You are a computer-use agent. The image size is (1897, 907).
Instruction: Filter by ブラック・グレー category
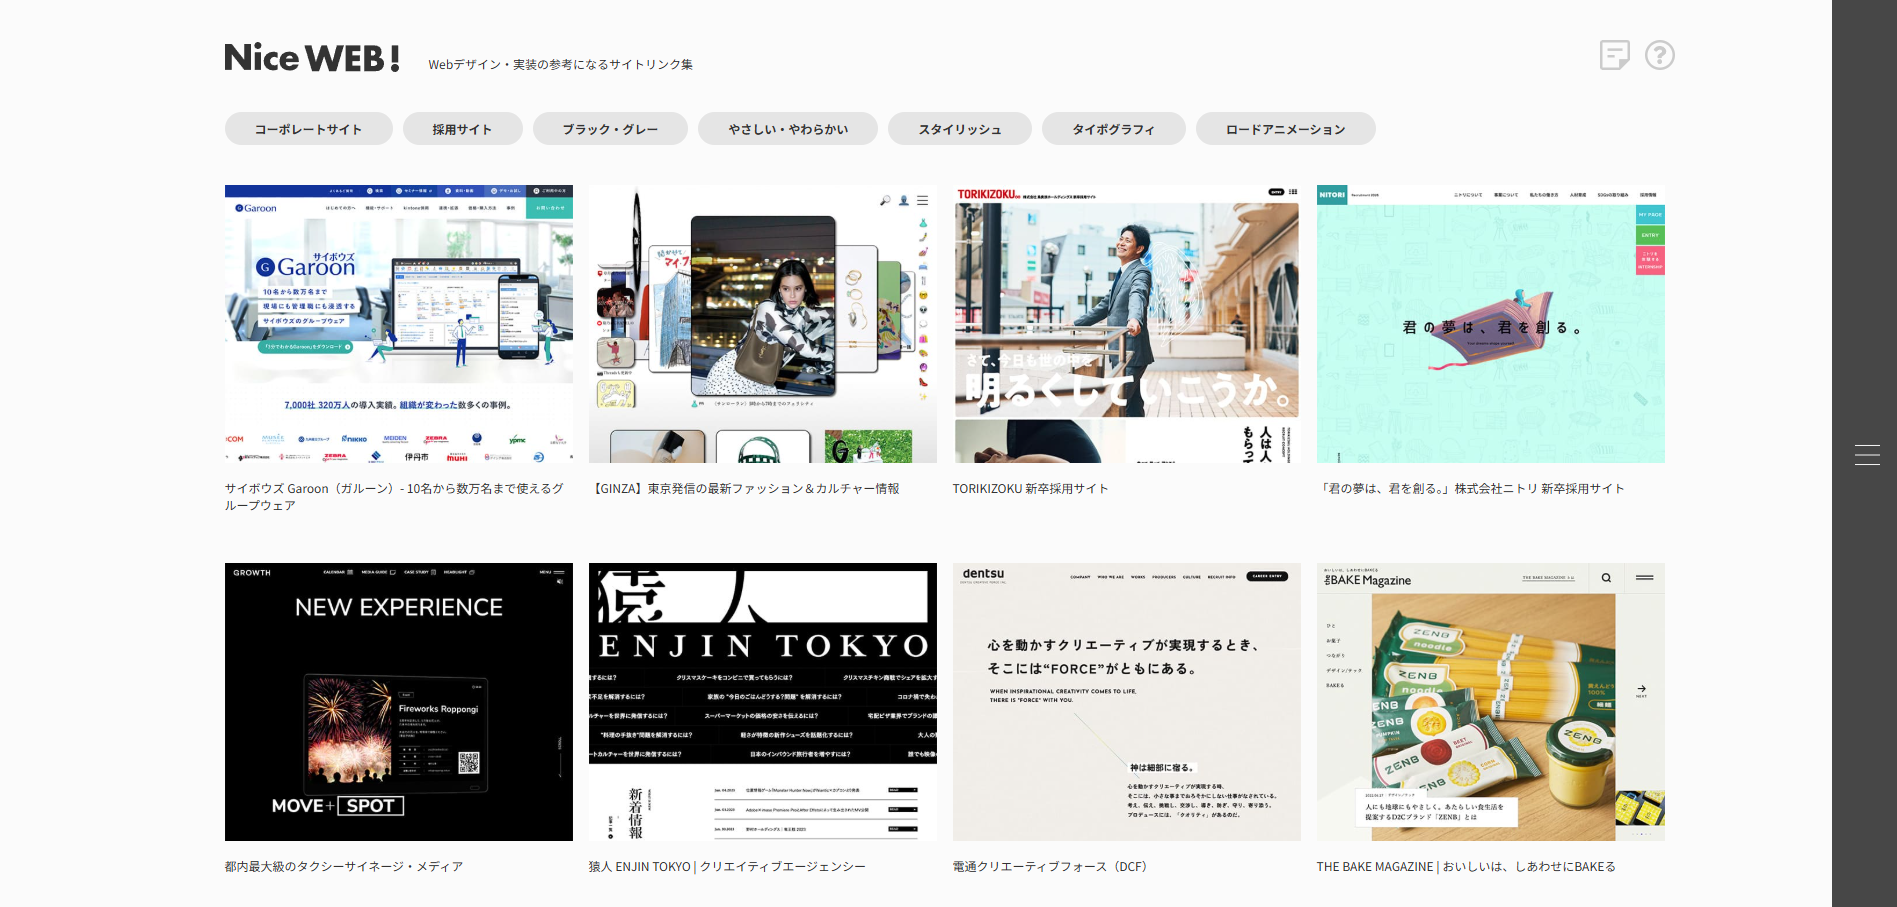pyautogui.click(x=609, y=129)
